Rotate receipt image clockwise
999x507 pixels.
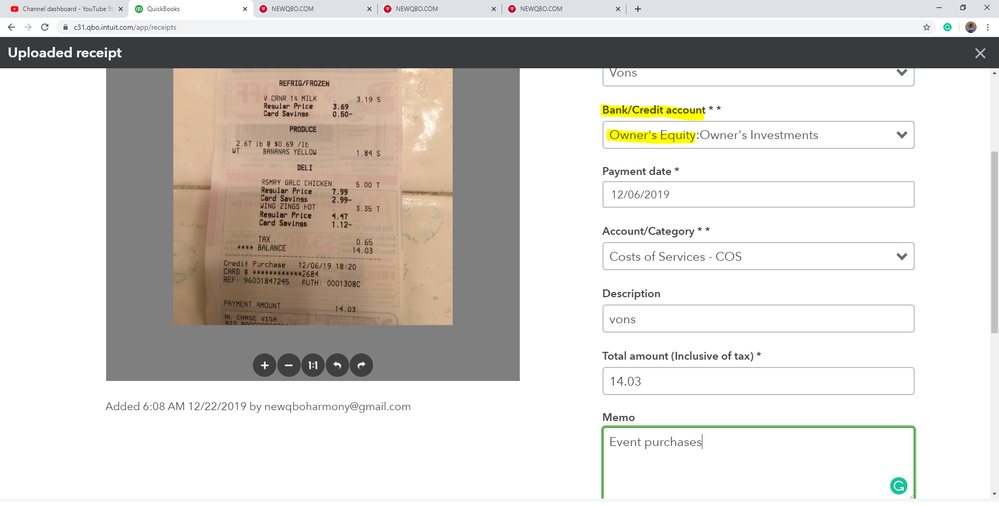361,366
